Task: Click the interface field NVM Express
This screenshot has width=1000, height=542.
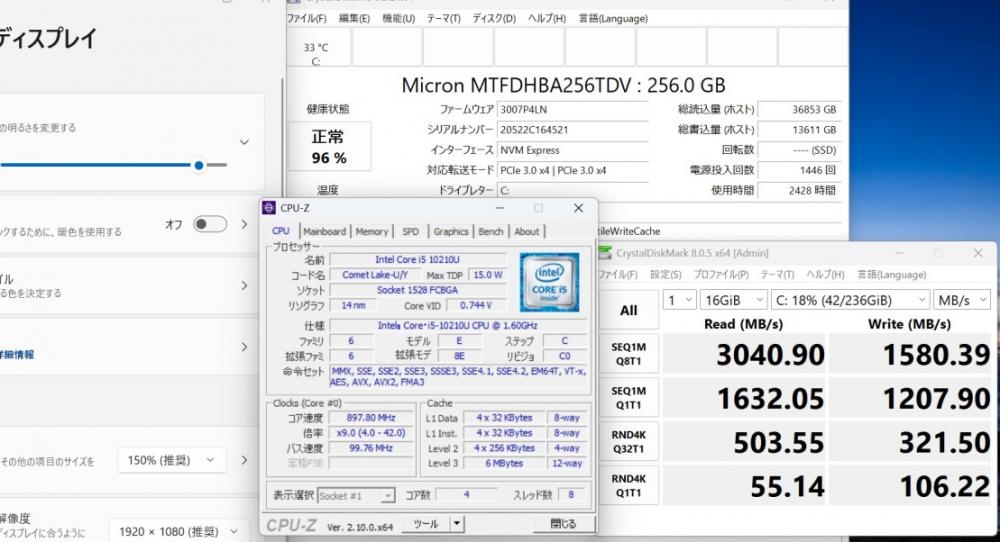Action: (573, 150)
